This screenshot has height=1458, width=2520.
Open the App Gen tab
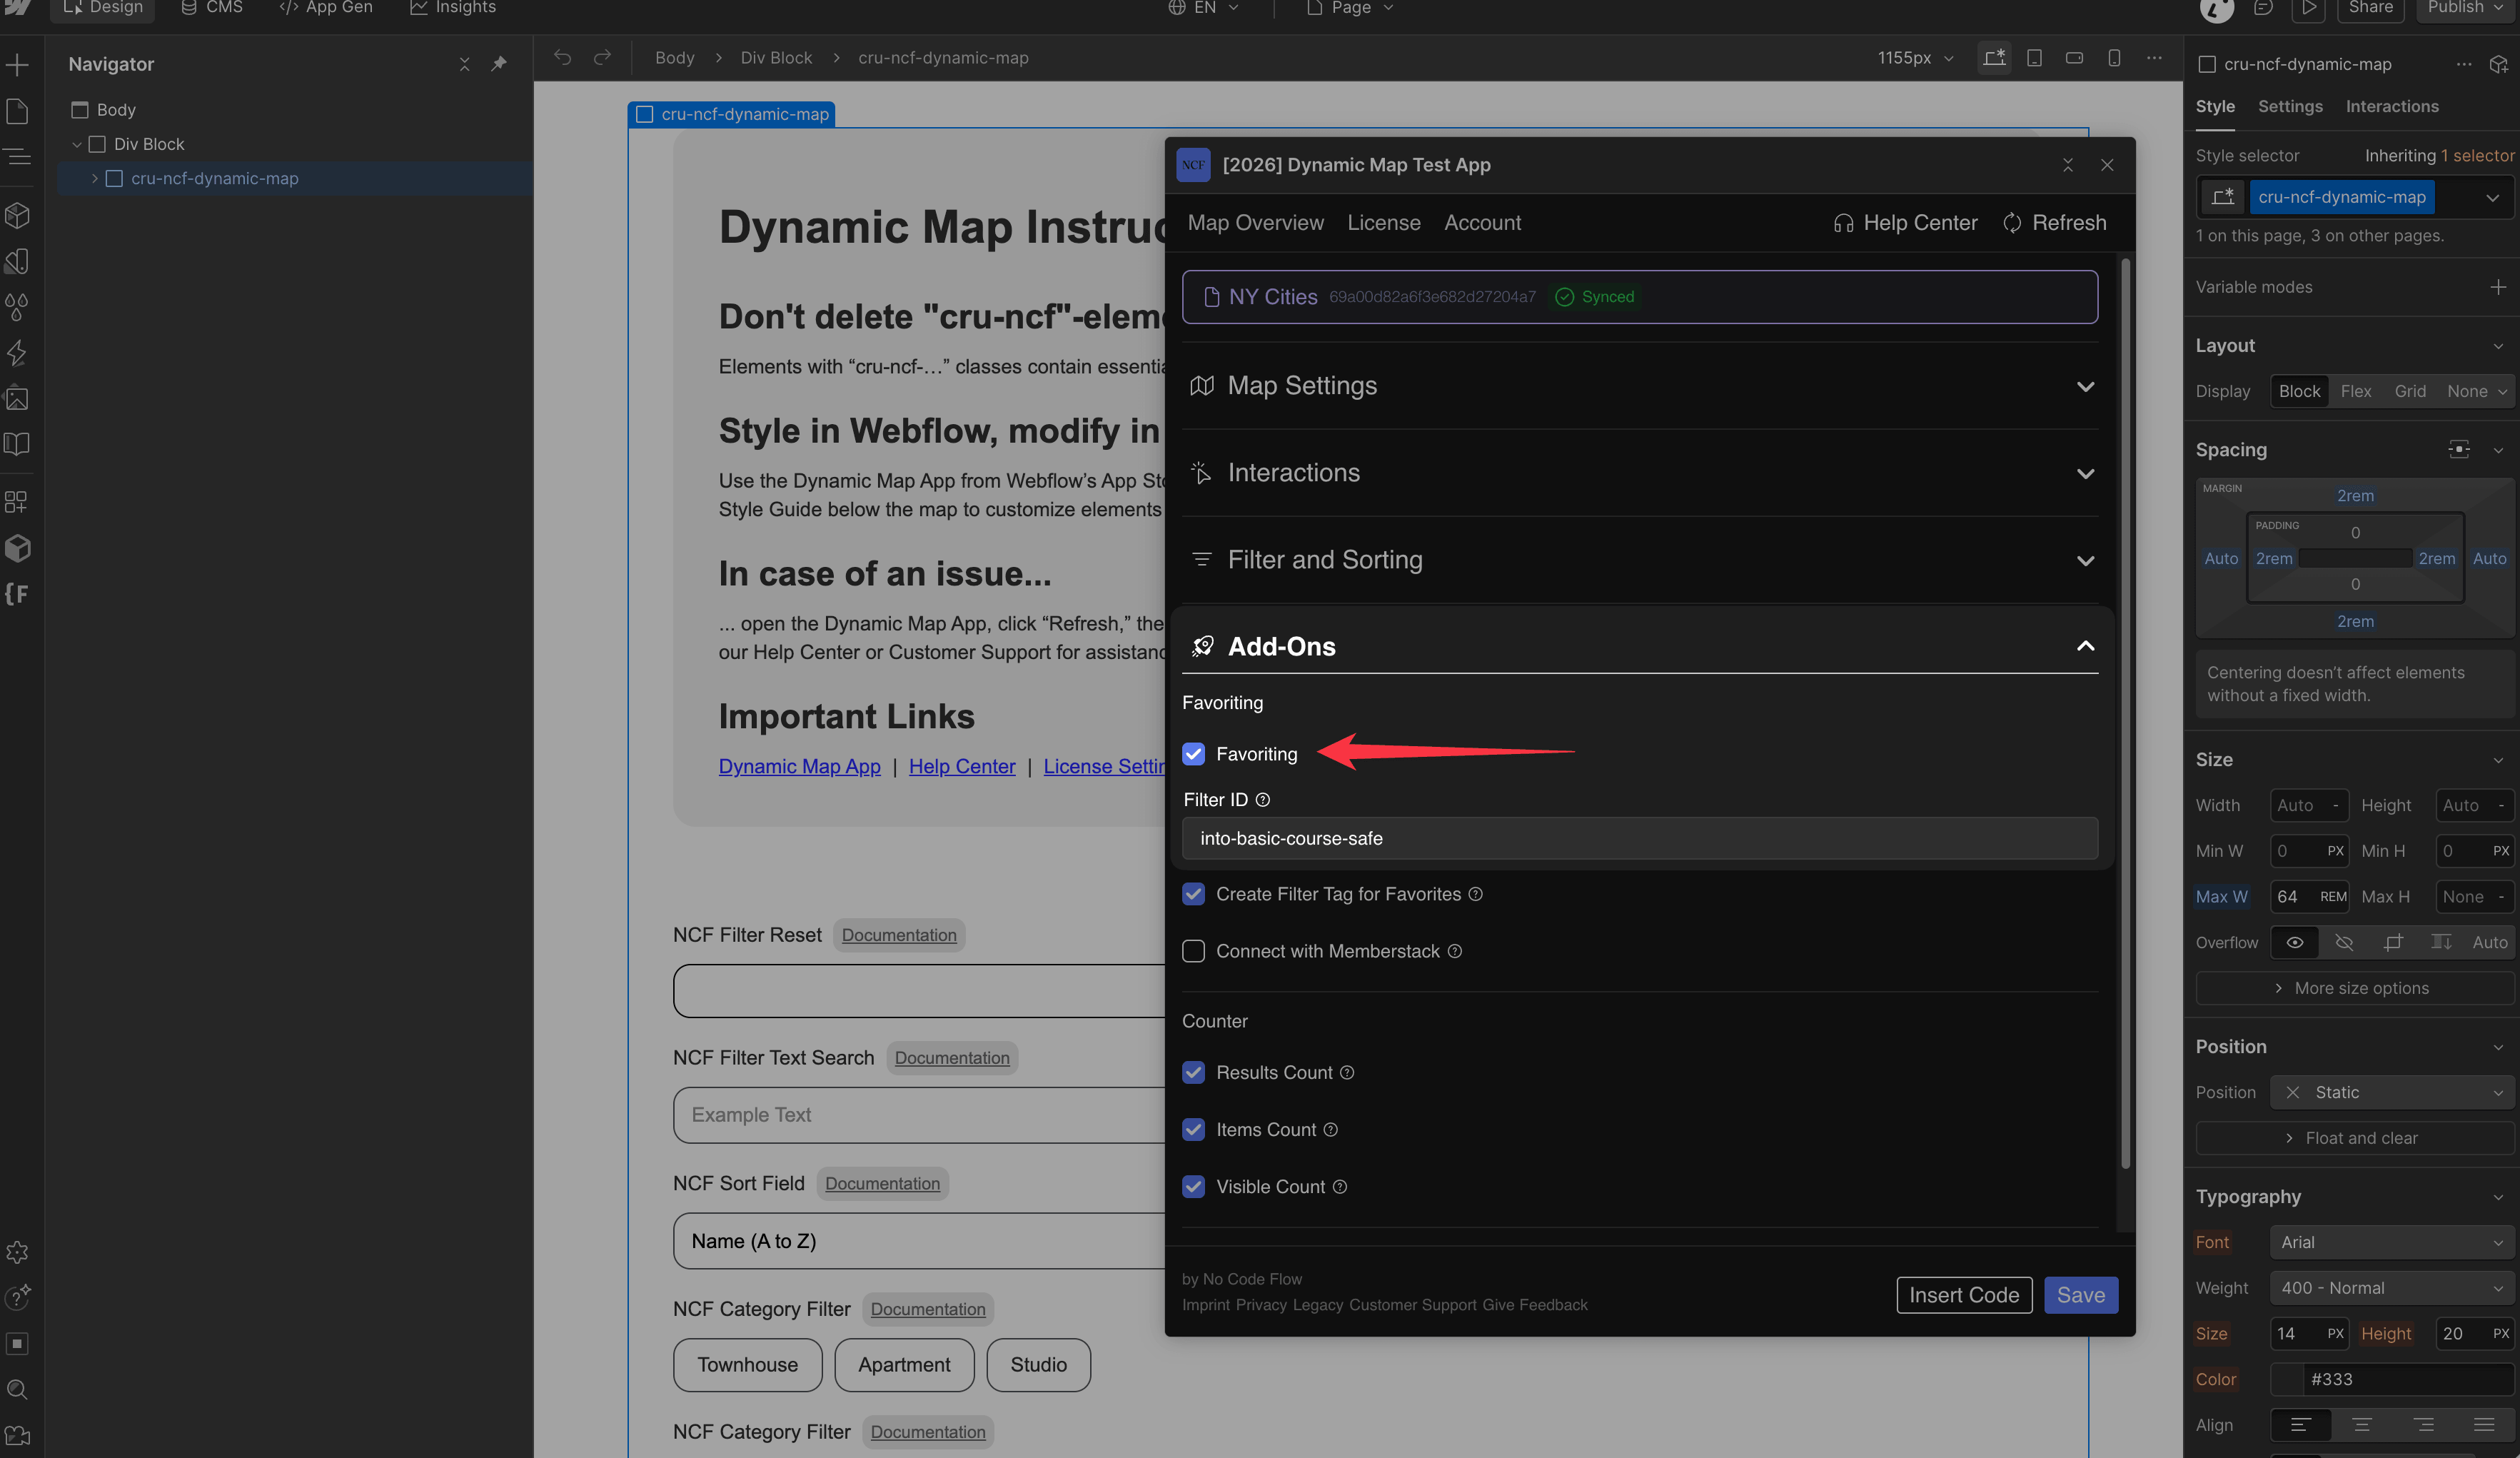tap(326, 8)
